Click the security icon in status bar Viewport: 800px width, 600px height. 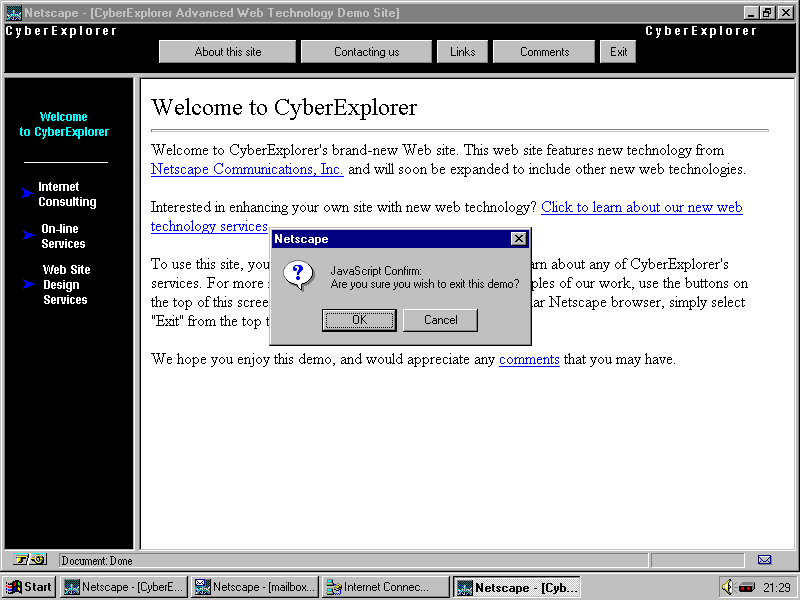(30, 560)
